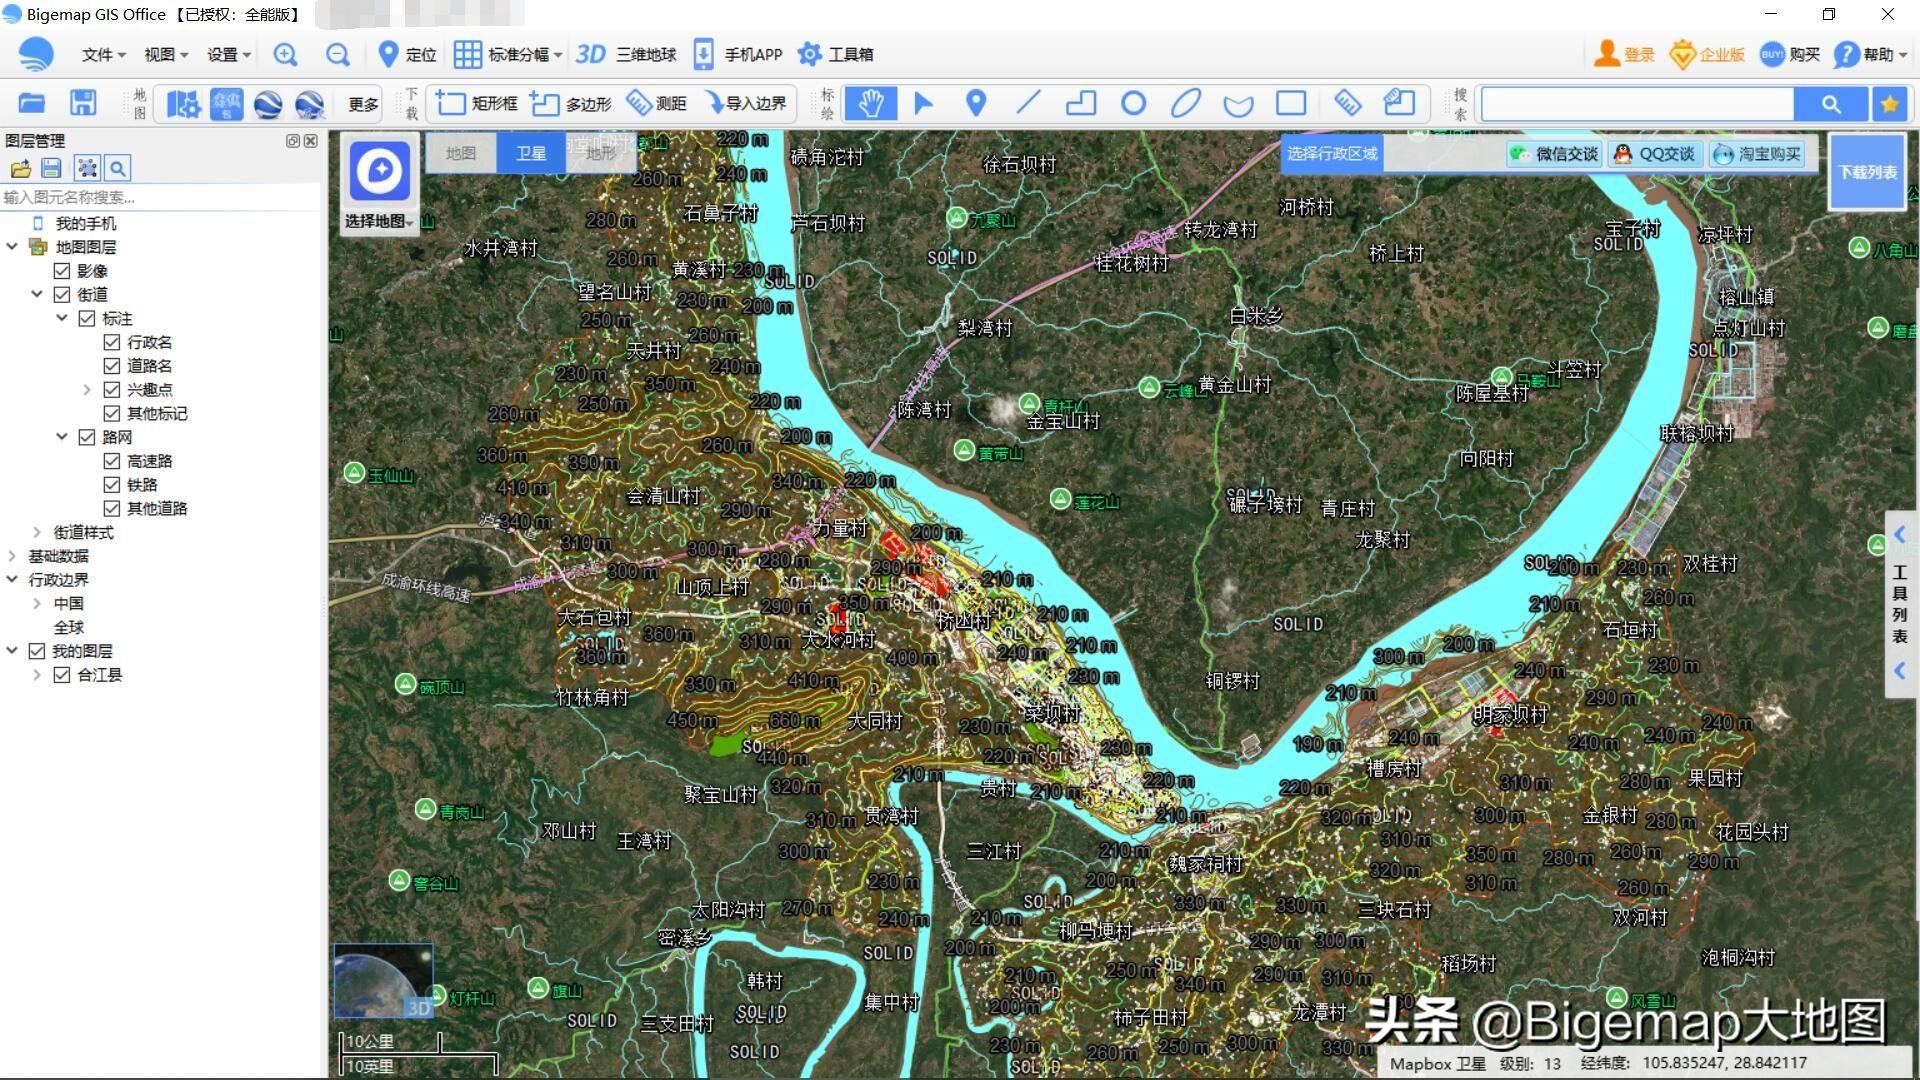The height and width of the screenshot is (1080, 1920).
Task: Toggle the 其他标记 checkbox
Action: [x=112, y=414]
